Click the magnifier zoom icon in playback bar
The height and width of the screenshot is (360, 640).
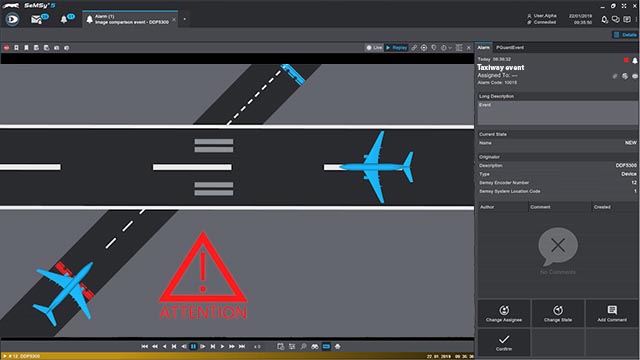(x=303, y=347)
